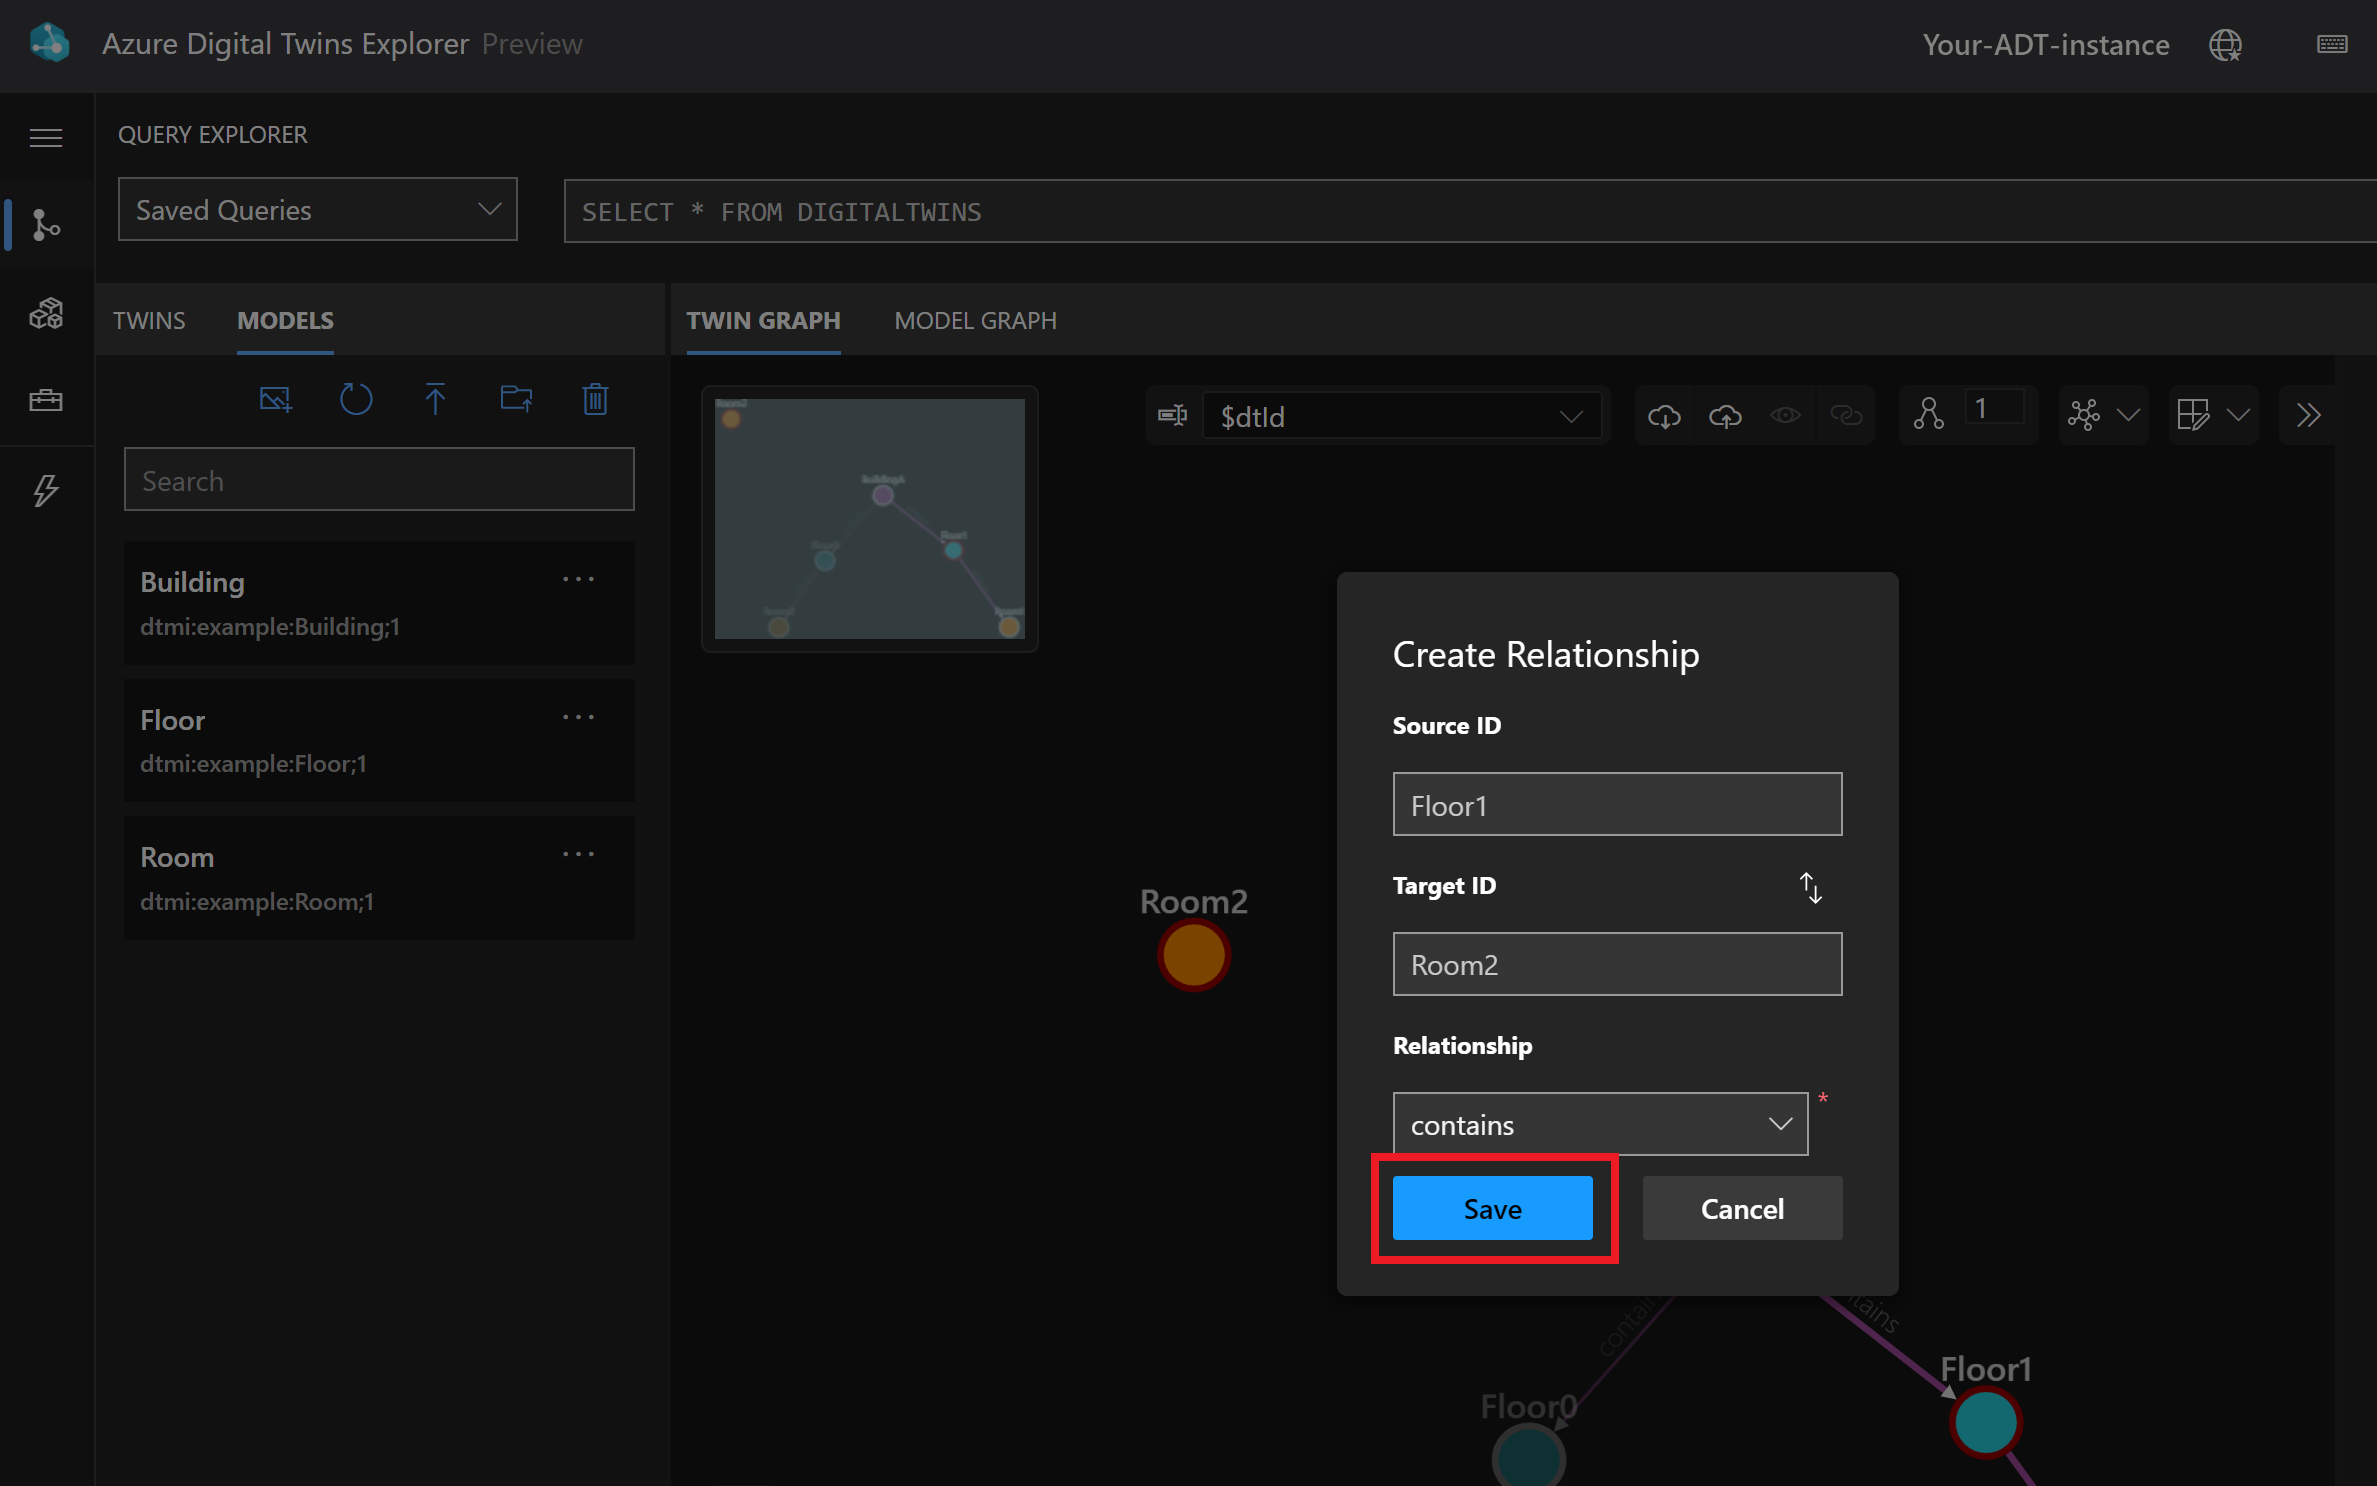
Task: Select the Floor model entry
Action: [x=379, y=741]
